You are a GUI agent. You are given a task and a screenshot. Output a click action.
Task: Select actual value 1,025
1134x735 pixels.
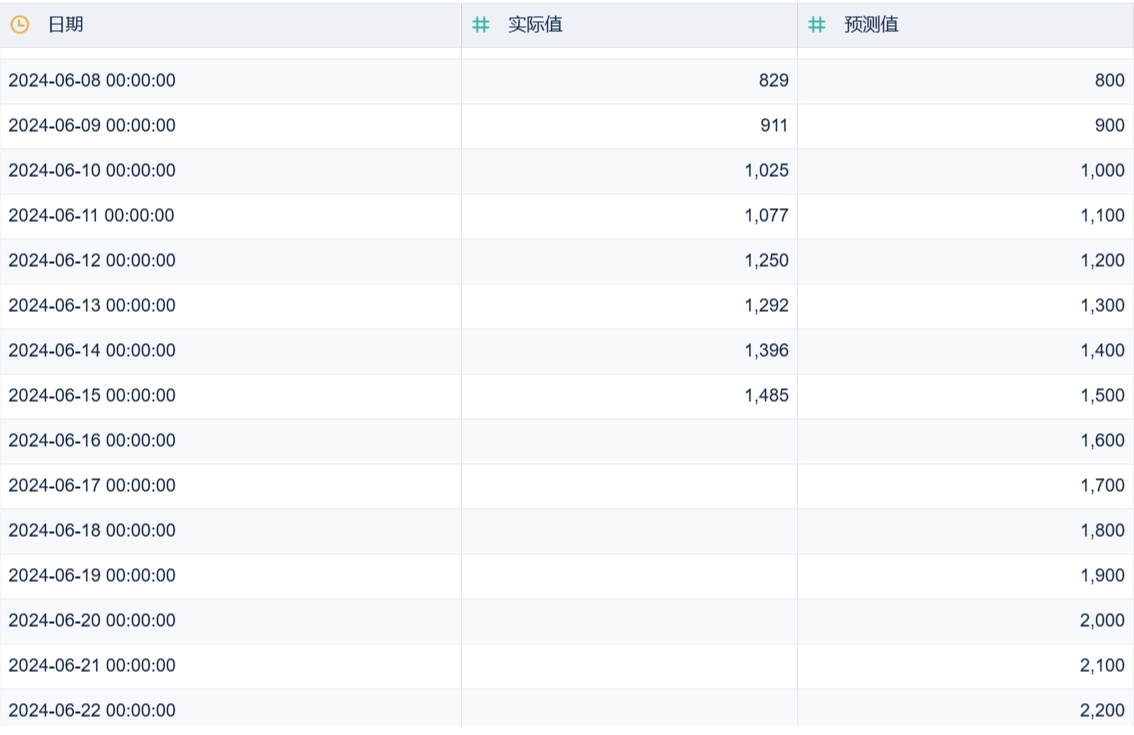[x=767, y=170]
